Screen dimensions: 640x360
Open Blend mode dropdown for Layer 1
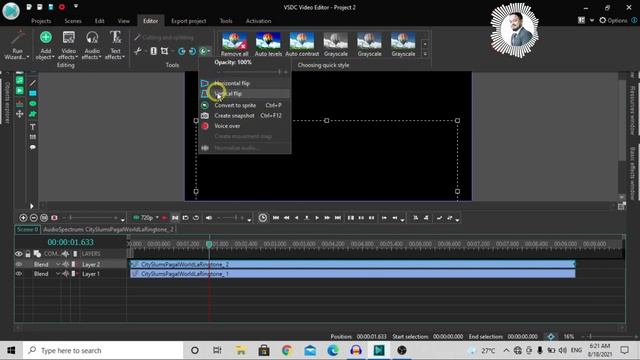tap(47, 274)
